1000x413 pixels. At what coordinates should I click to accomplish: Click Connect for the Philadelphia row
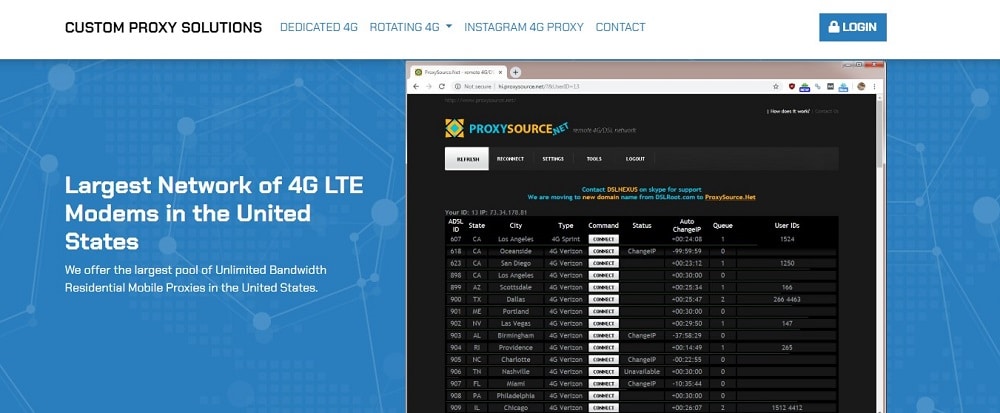pos(603,396)
